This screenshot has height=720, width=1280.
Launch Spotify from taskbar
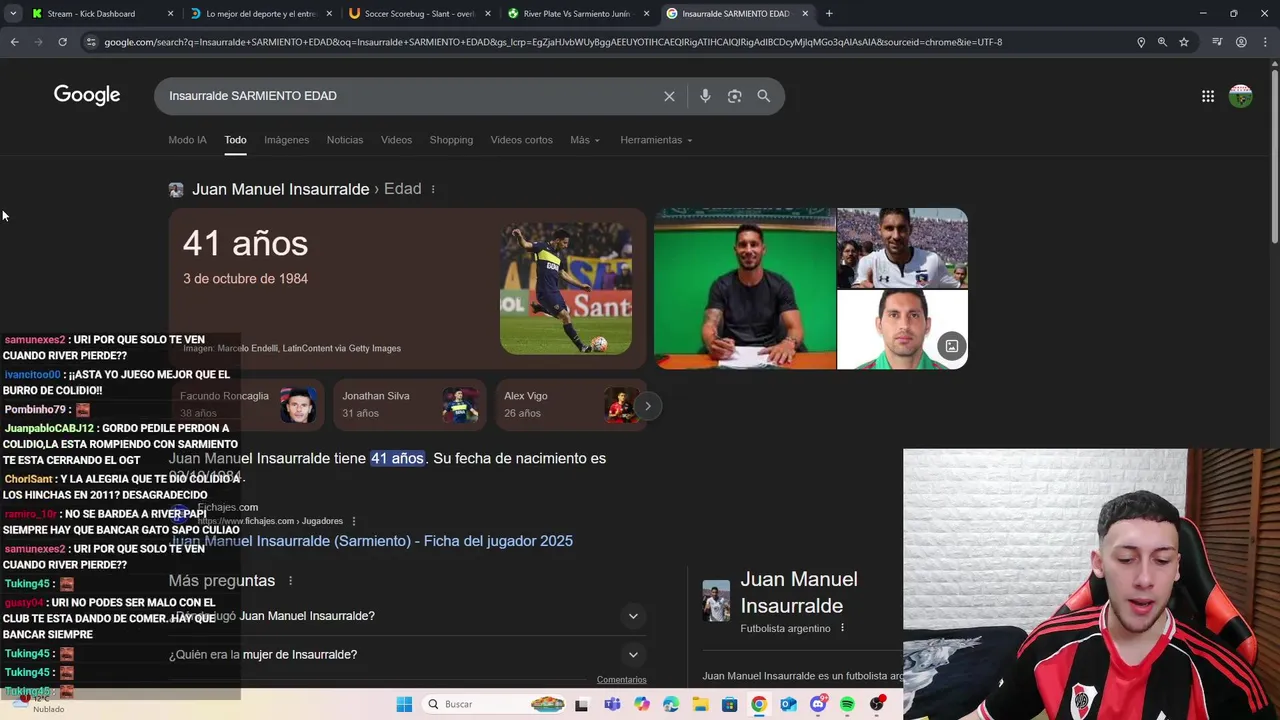point(847,704)
